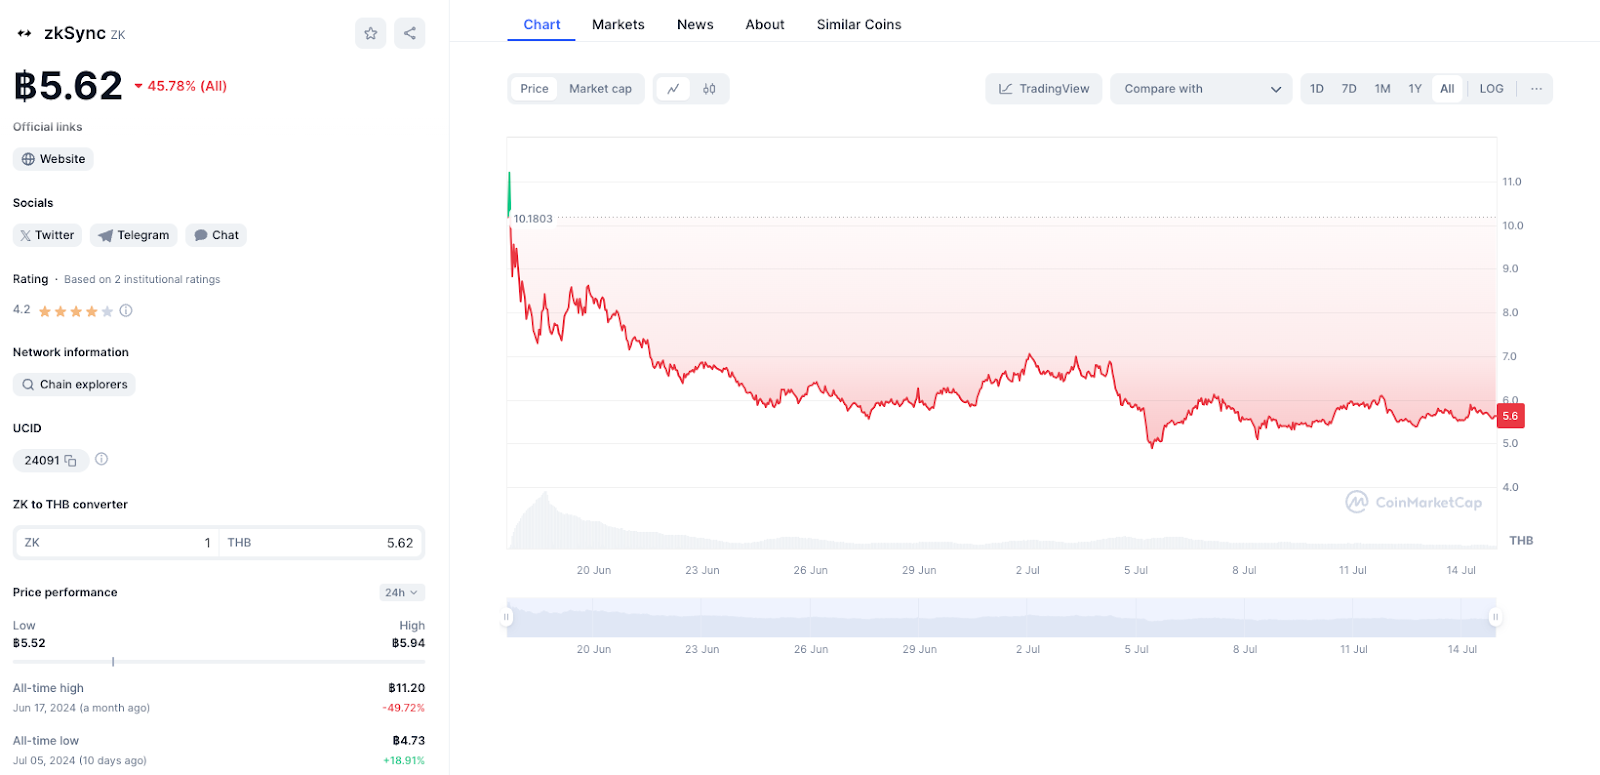Click the ฿4.73 all-time low value

click(x=408, y=741)
